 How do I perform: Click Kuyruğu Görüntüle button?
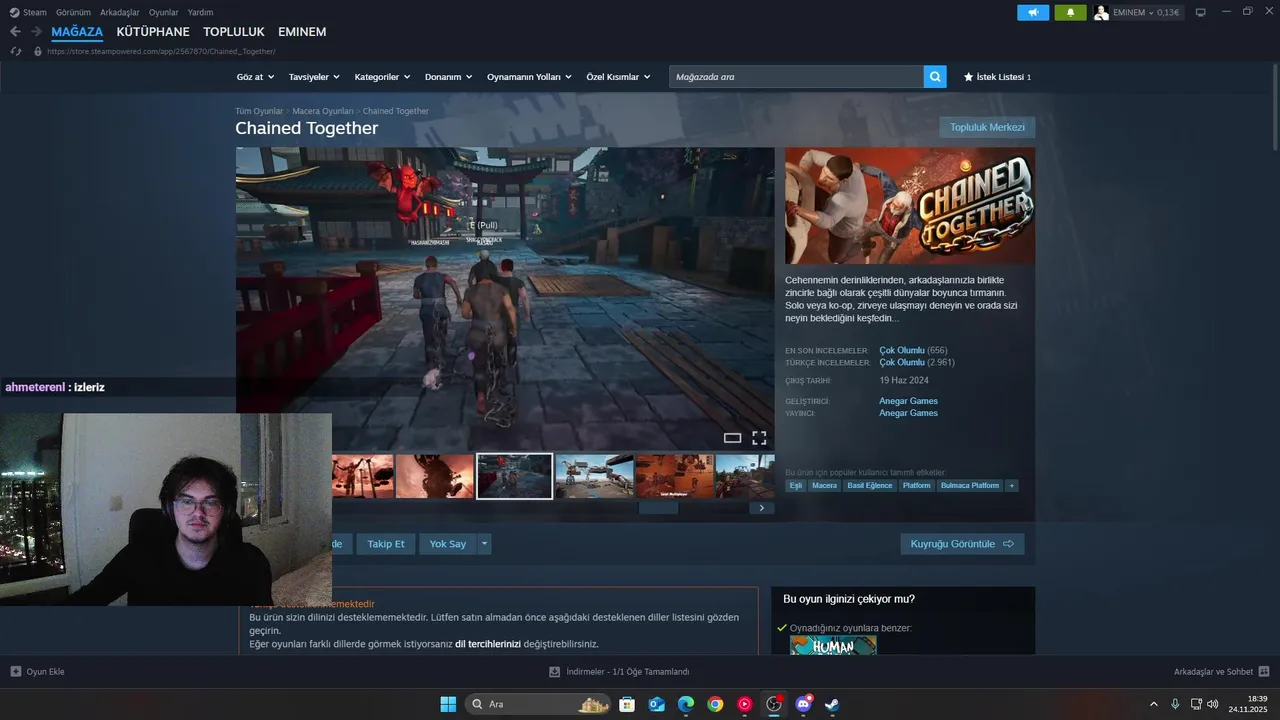962,544
